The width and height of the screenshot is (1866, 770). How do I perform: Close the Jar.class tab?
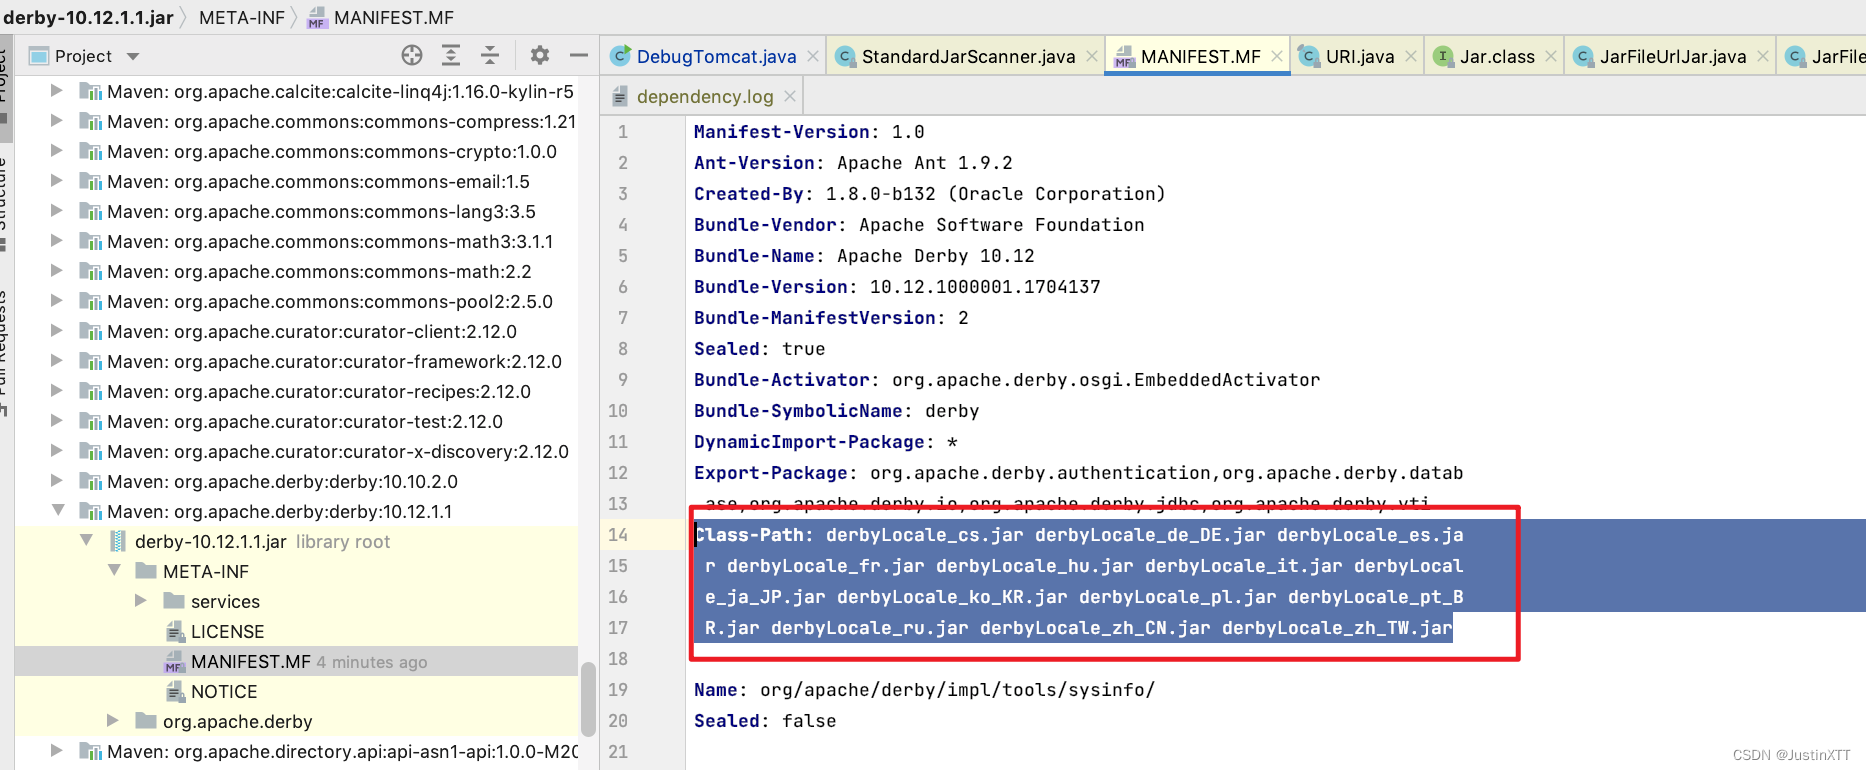(1551, 57)
